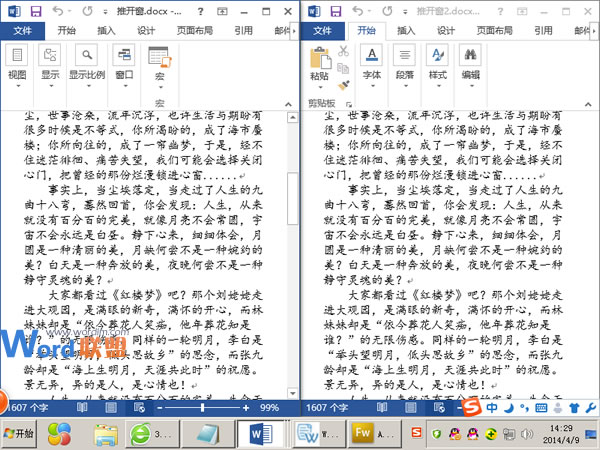
Task: Click read mode icon in right status bar
Action: 382,408
